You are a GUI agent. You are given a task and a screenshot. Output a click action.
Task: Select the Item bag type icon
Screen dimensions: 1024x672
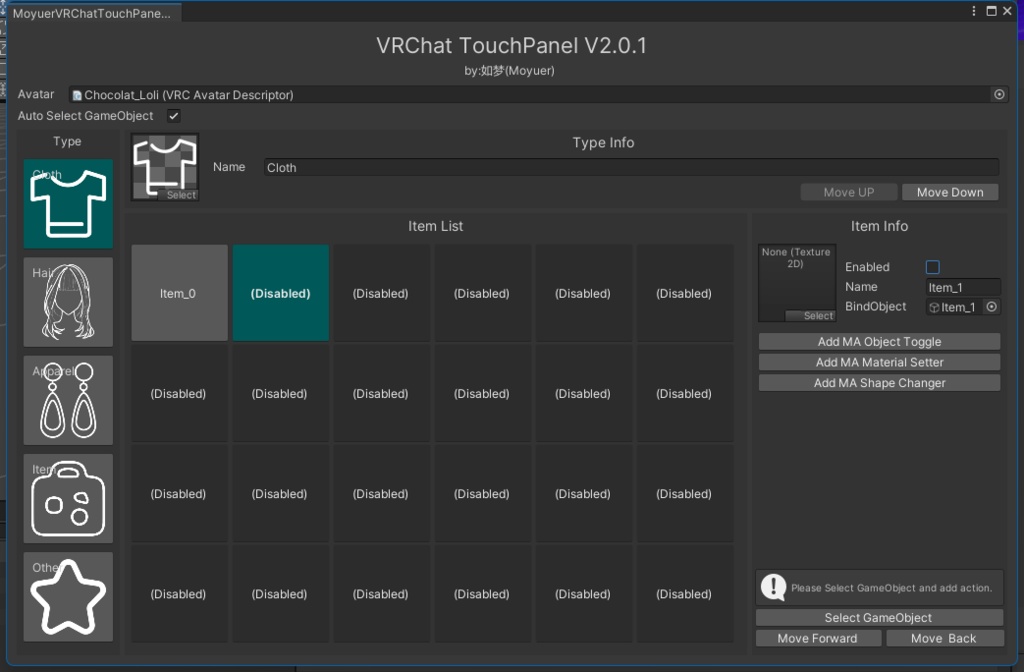click(x=68, y=497)
